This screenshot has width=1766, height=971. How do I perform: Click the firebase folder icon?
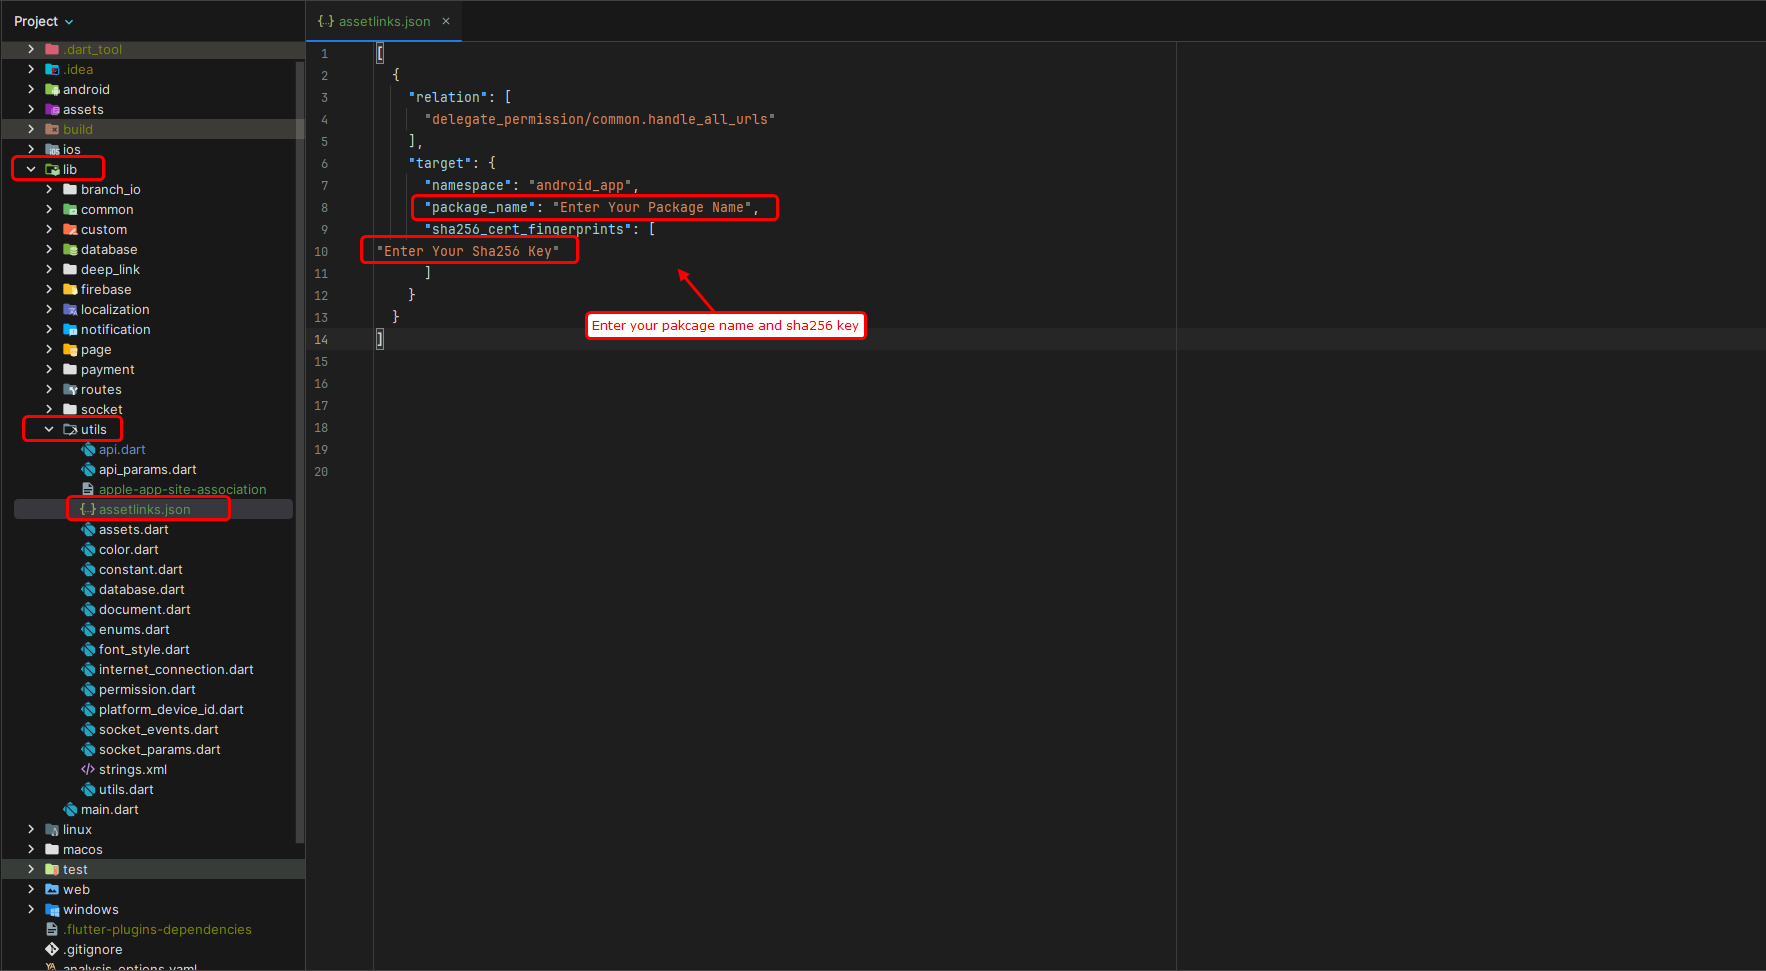[71, 289]
